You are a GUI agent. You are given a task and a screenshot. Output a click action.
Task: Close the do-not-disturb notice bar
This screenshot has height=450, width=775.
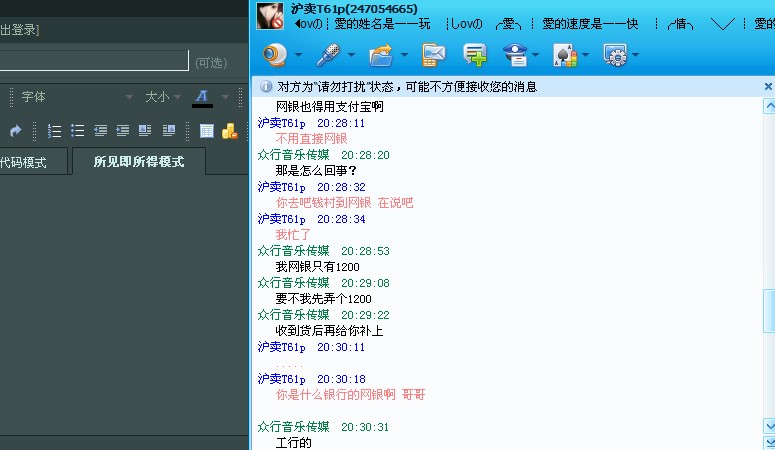(768, 87)
